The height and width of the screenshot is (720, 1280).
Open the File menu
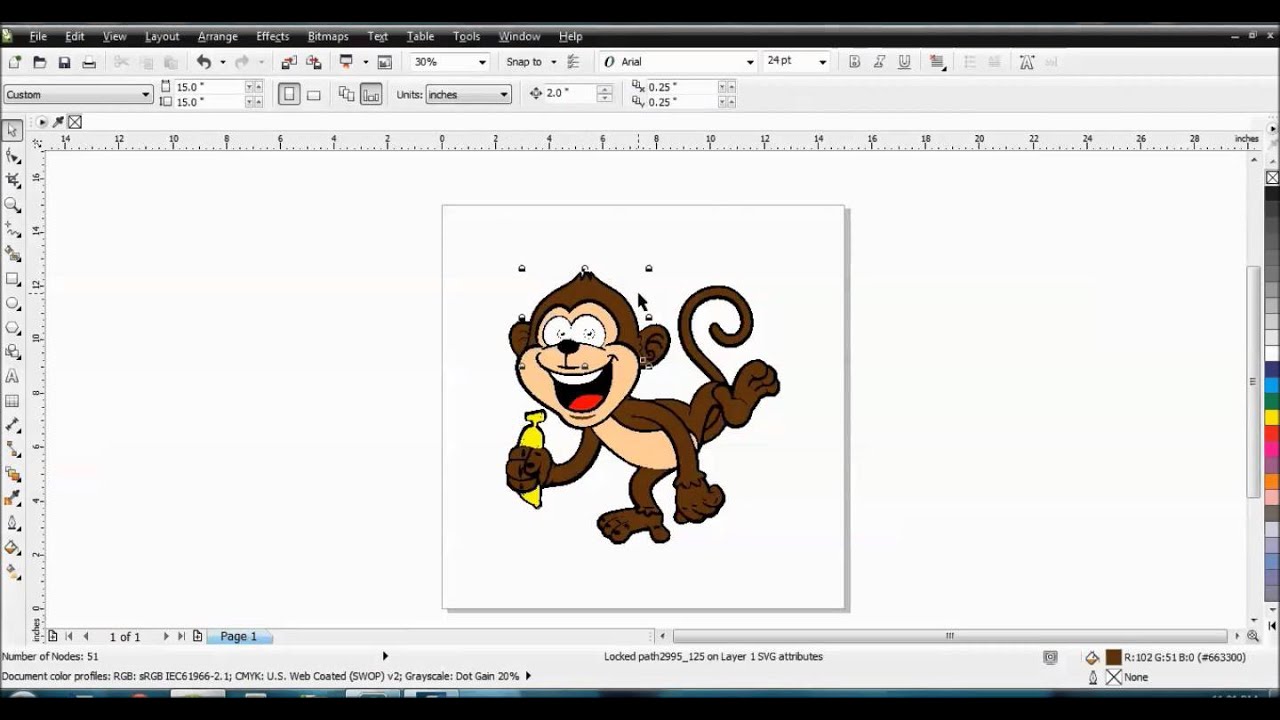[x=38, y=36]
